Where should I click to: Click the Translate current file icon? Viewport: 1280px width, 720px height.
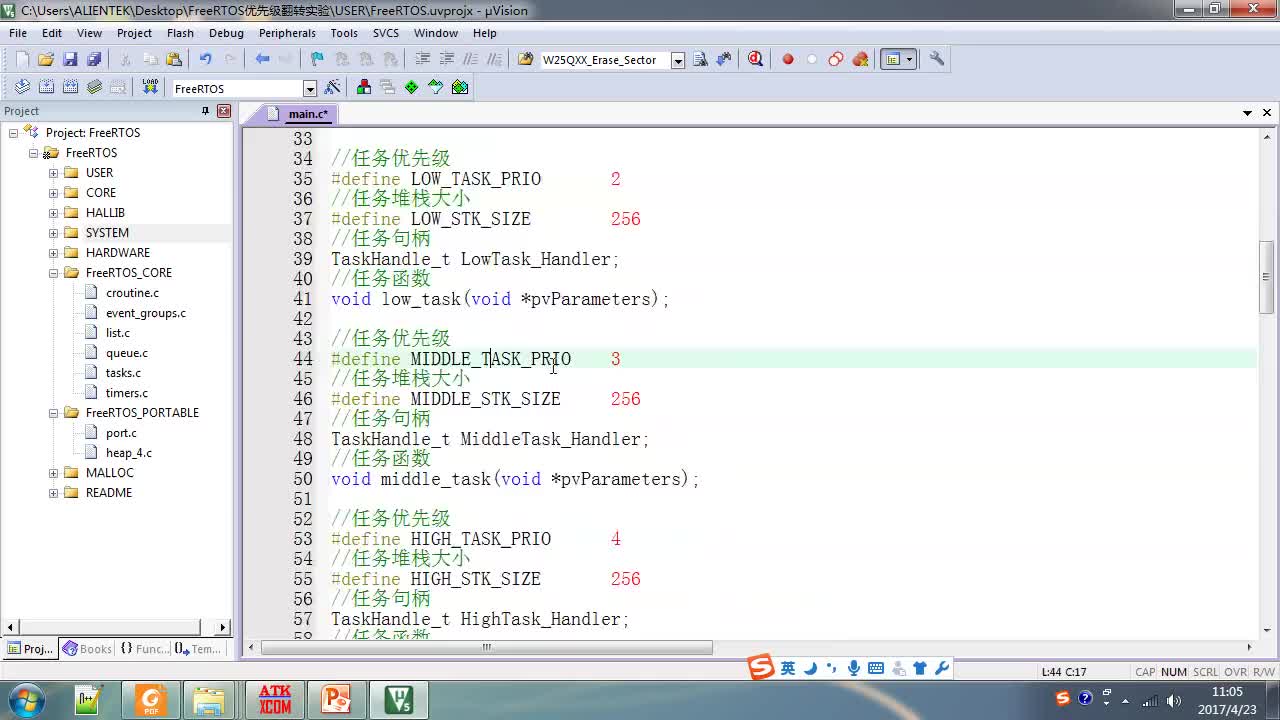click(x=22, y=87)
